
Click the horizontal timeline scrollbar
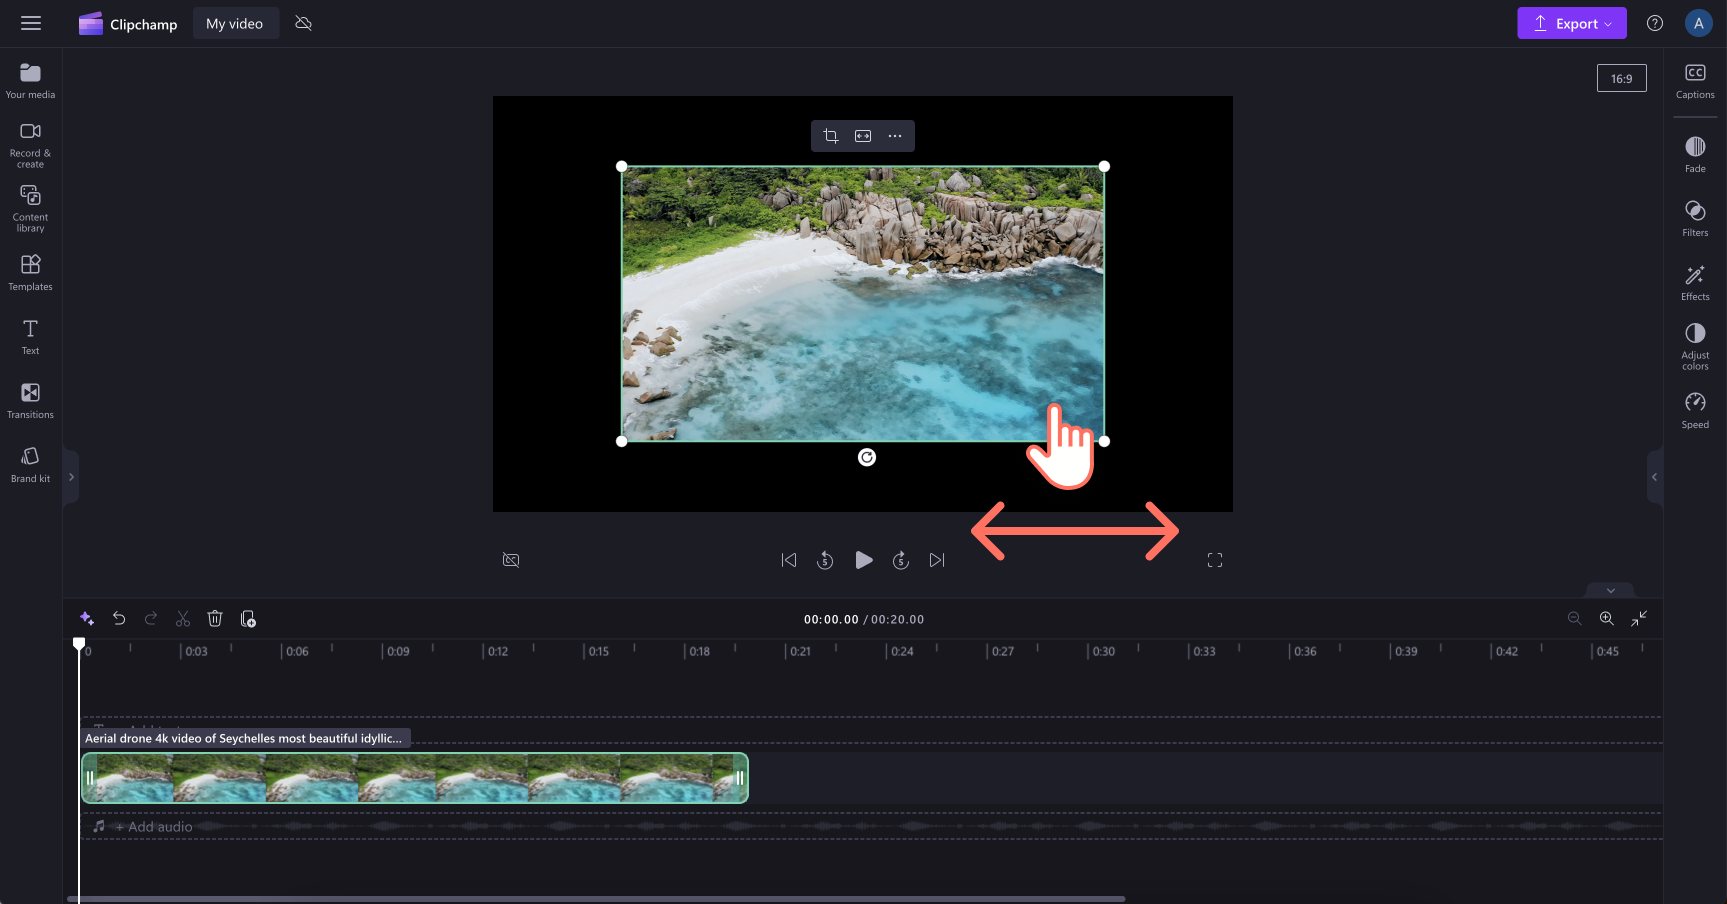pos(596,899)
